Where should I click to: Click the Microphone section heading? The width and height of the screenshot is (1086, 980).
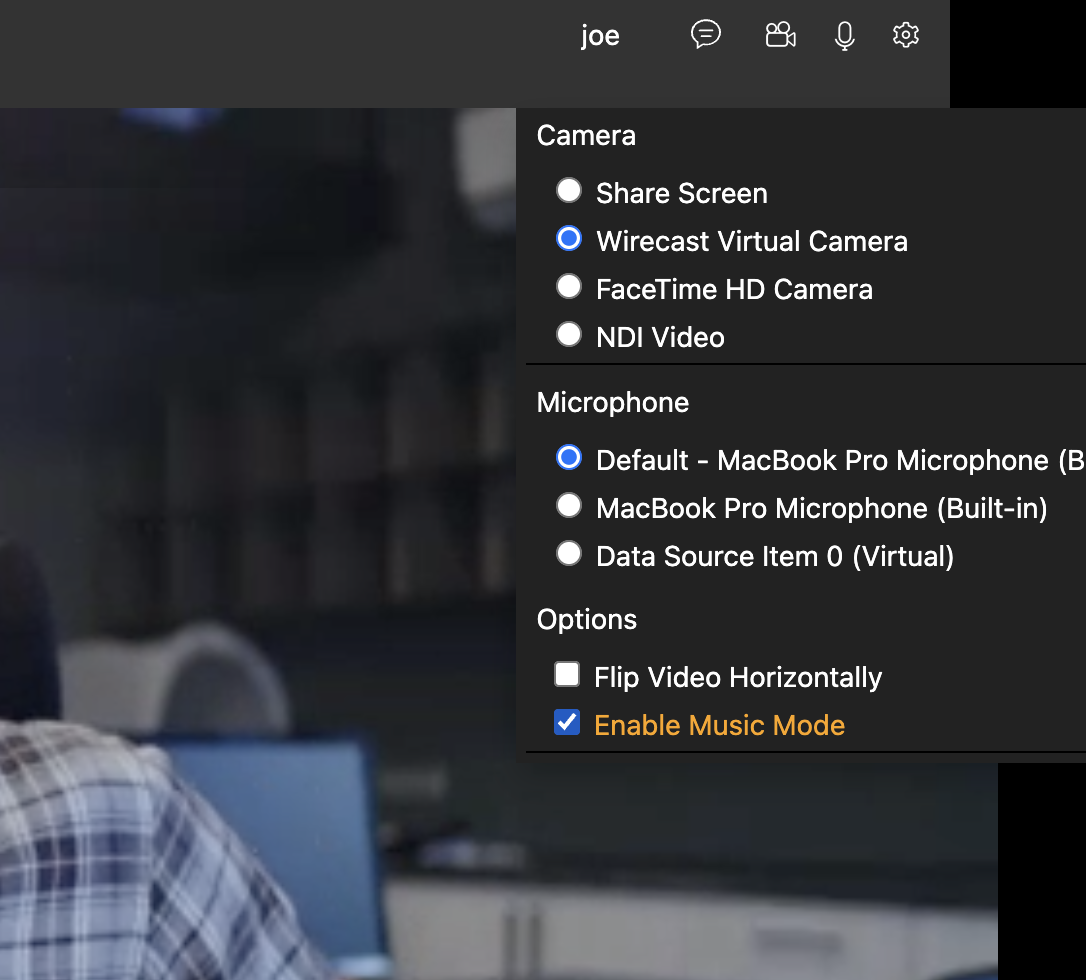(613, 402)
